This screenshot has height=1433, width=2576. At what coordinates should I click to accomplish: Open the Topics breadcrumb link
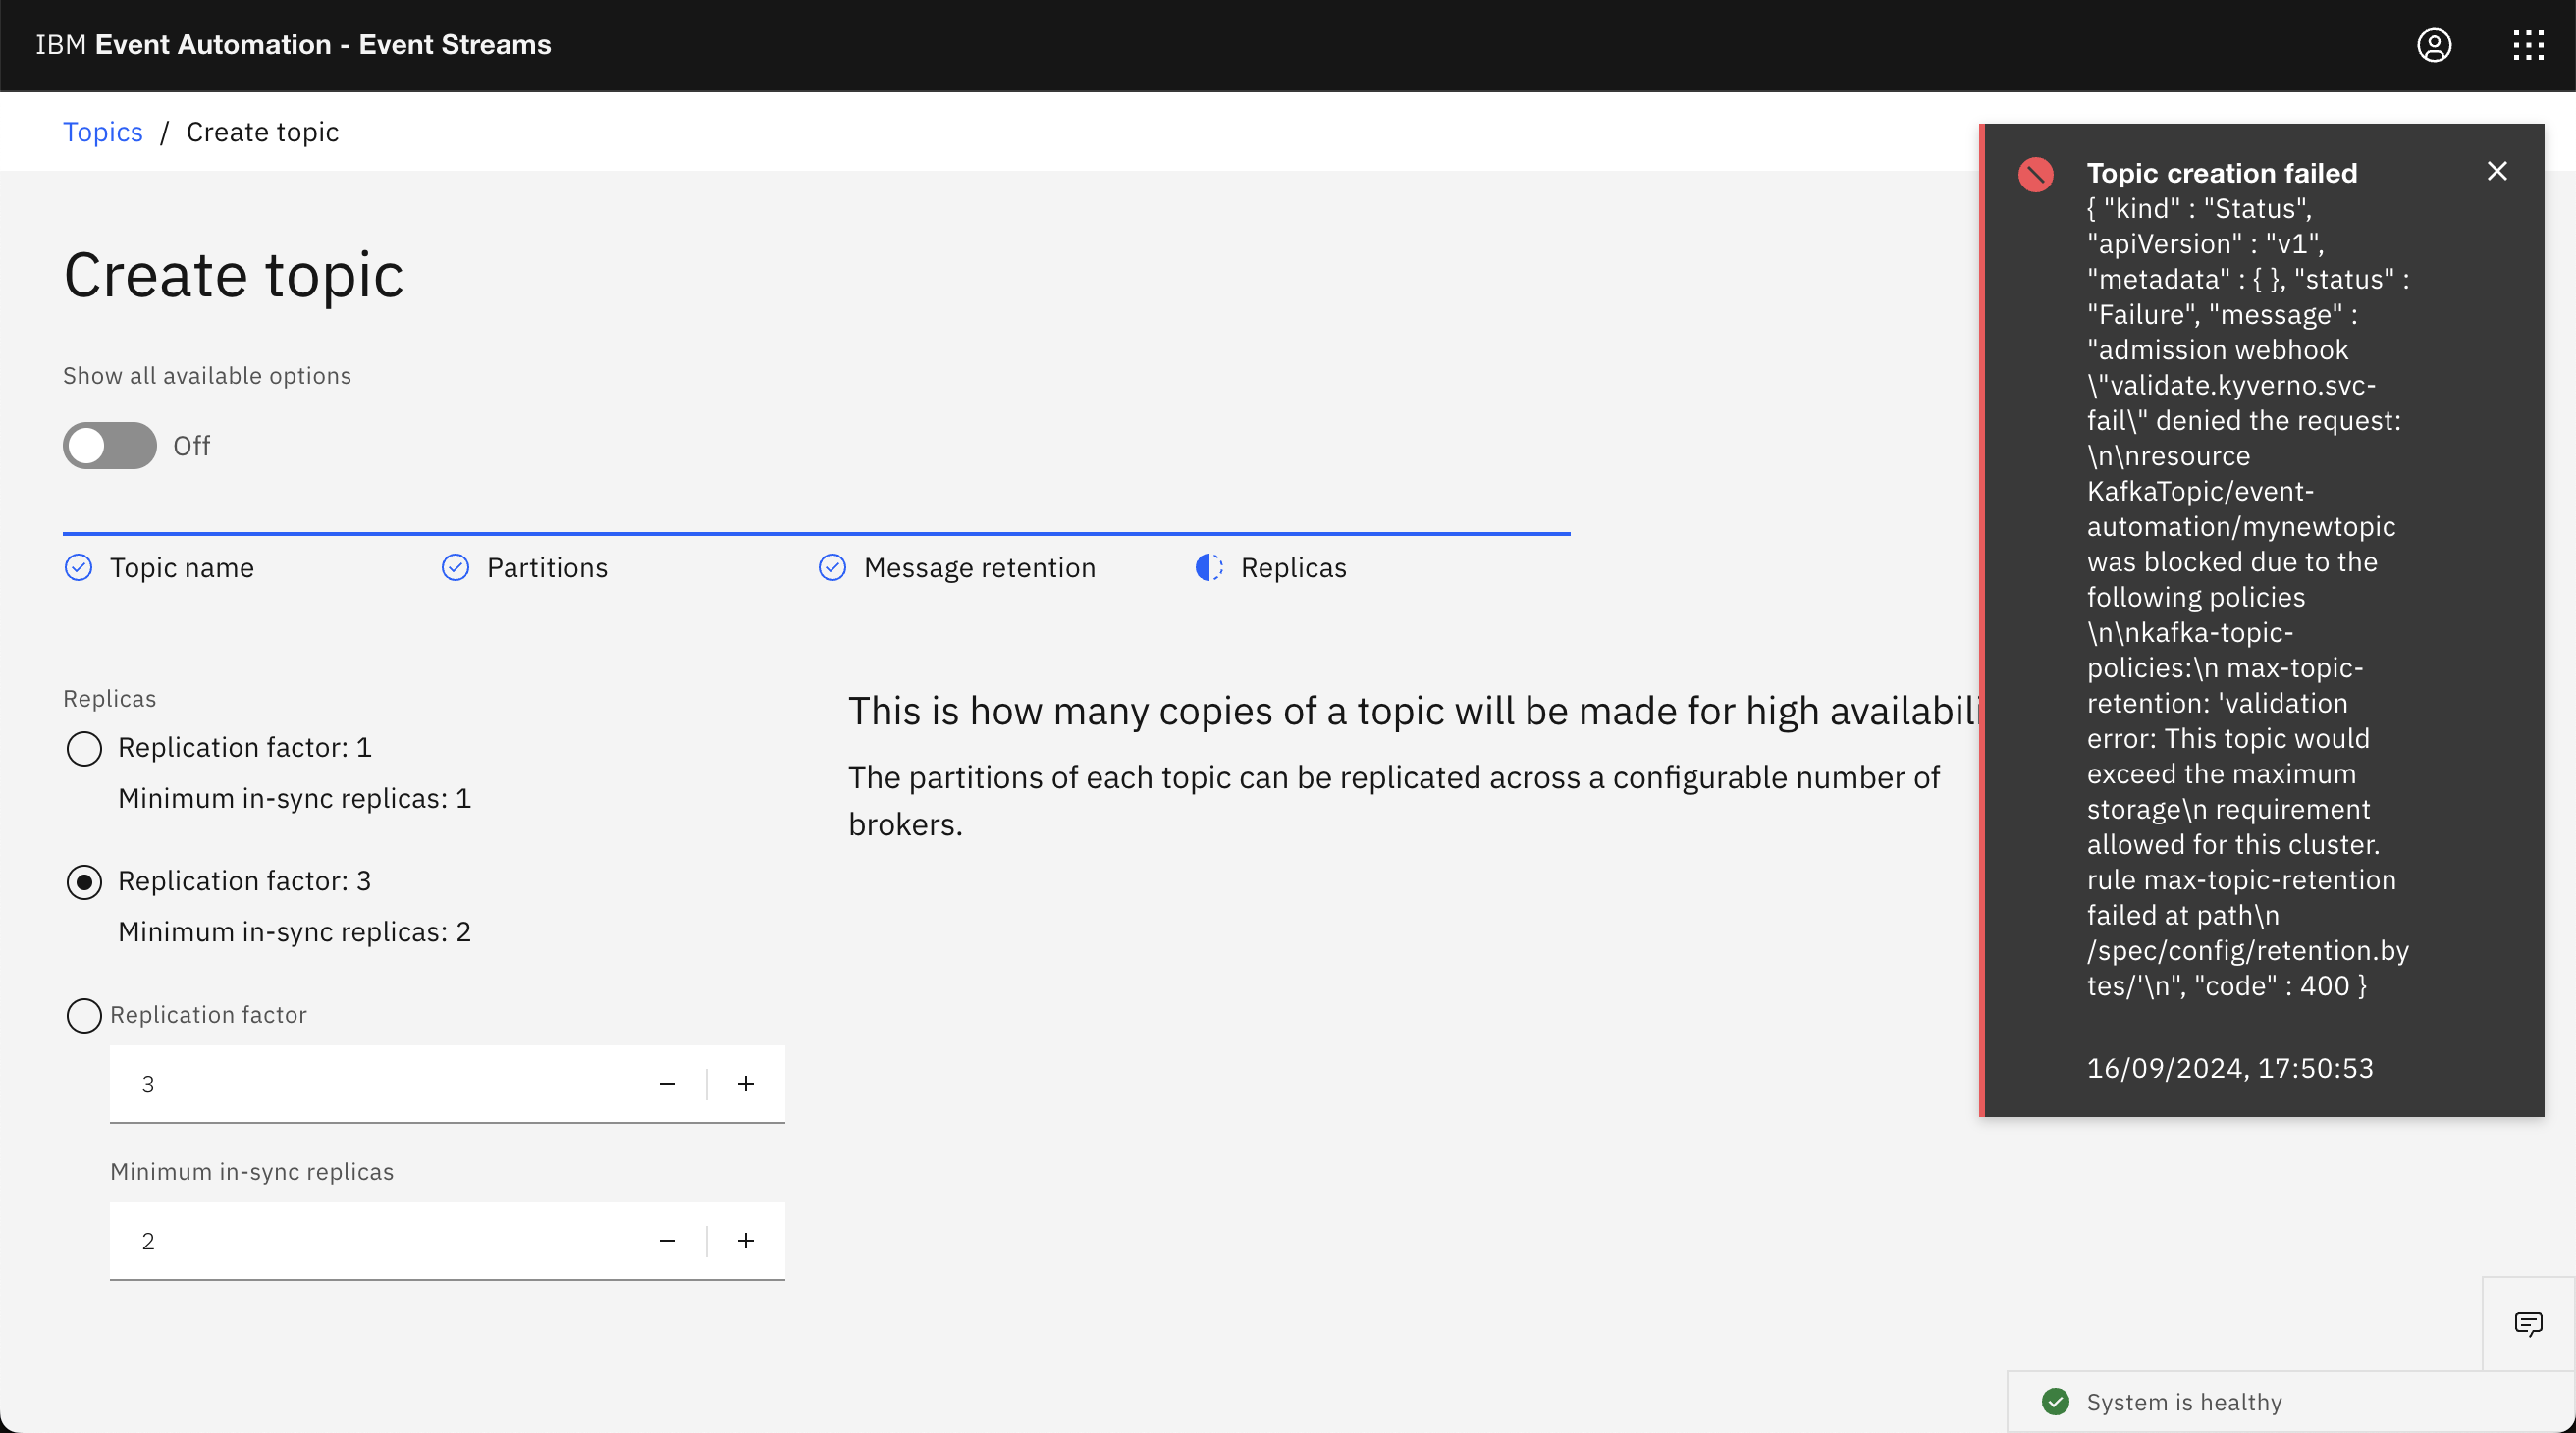pyautogui.click(x=103, y=131)
